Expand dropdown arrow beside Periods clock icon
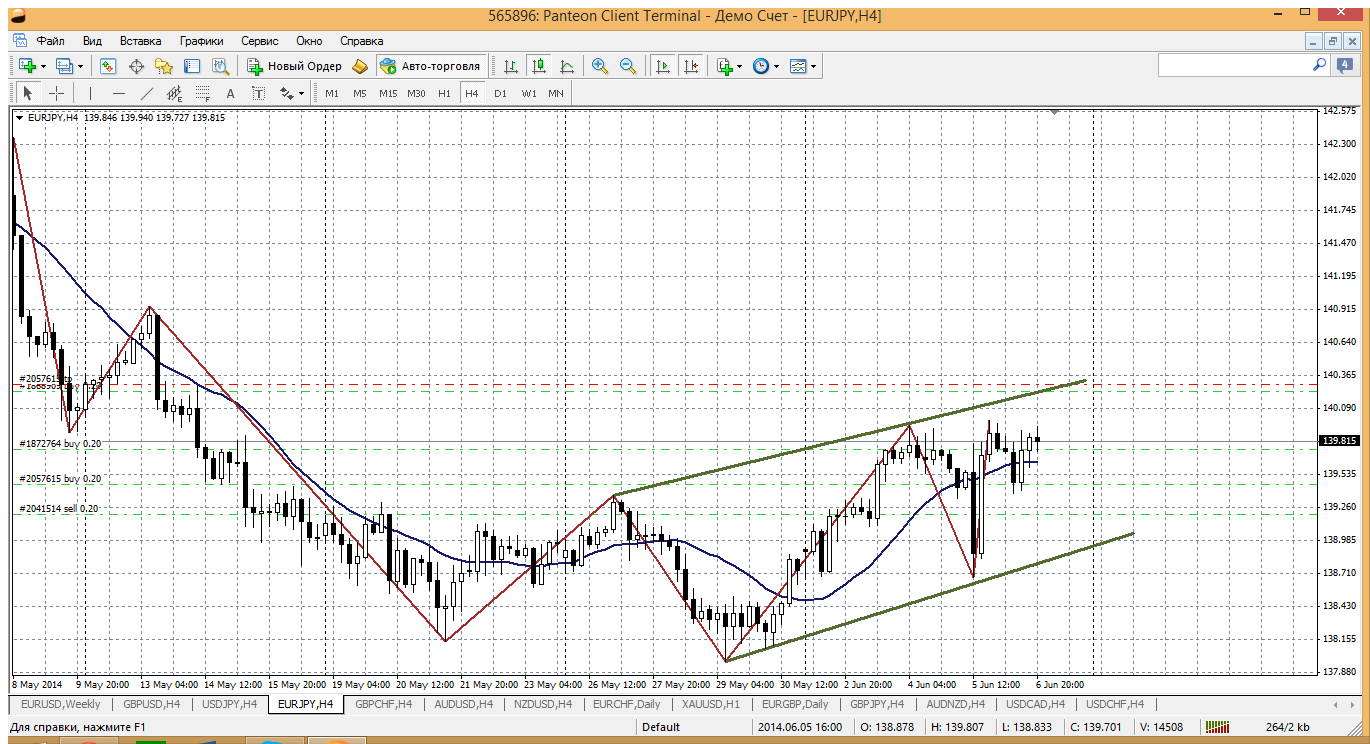 [777, 66]
